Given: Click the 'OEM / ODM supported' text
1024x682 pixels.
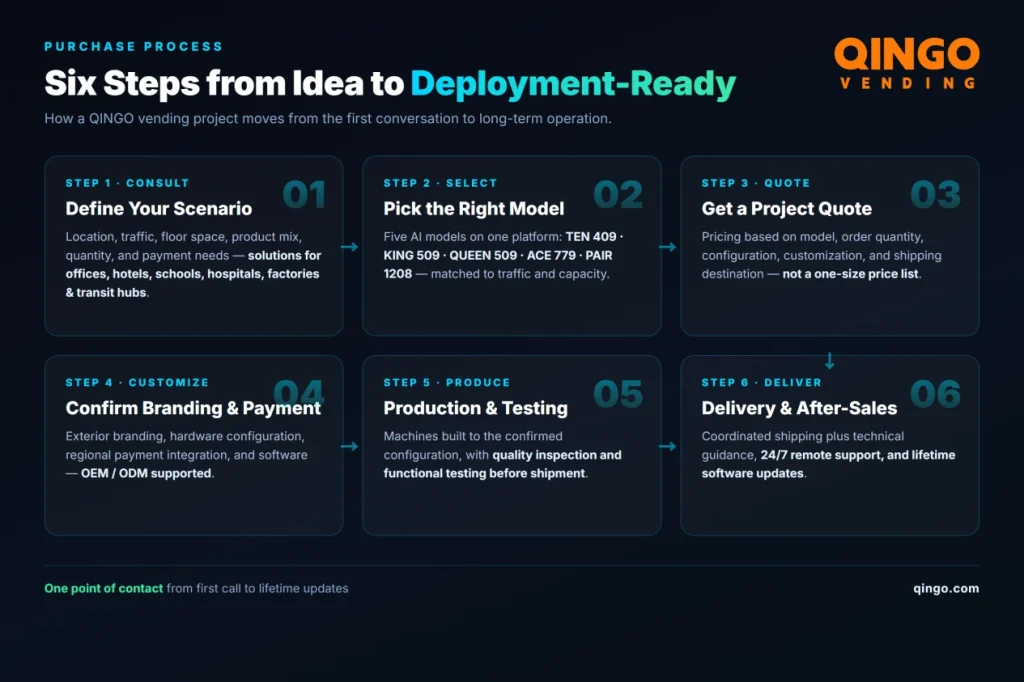Looking at the screenshot, I should point(147,473).
